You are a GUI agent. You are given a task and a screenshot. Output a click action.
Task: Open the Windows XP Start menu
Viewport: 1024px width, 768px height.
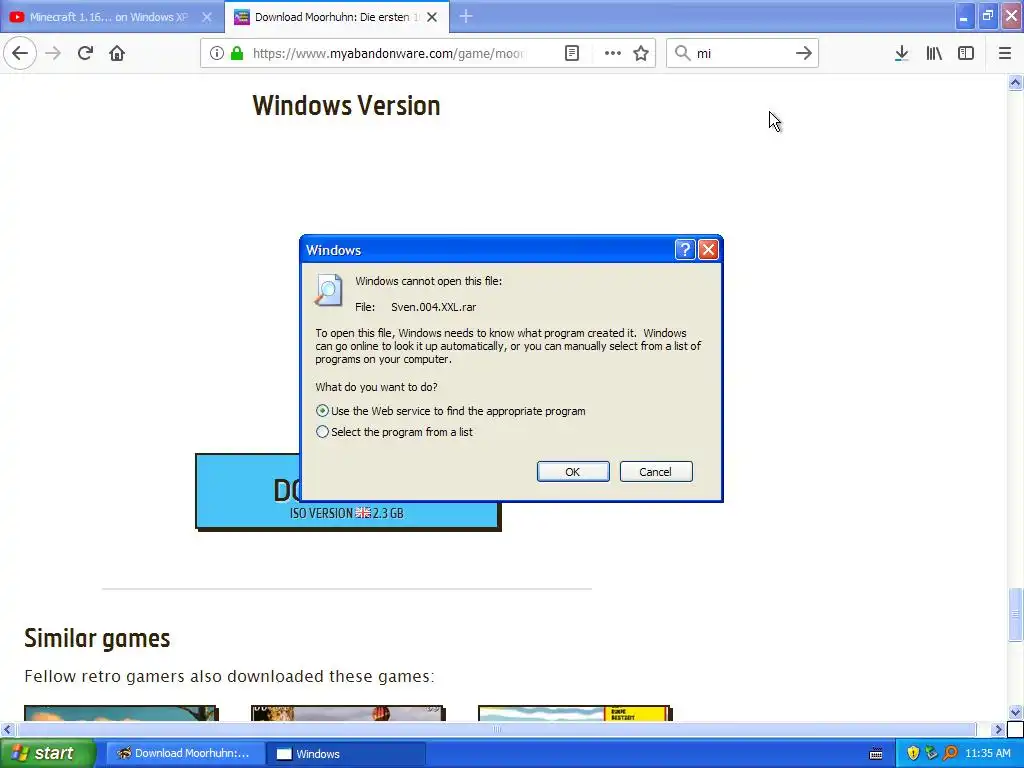pyautogui.click(x=46, y=754)
